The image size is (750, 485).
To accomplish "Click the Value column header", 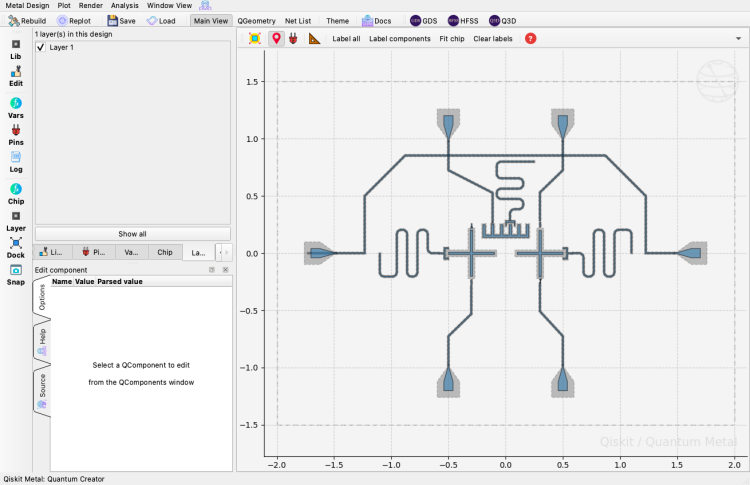I will (x=85, y=281).
